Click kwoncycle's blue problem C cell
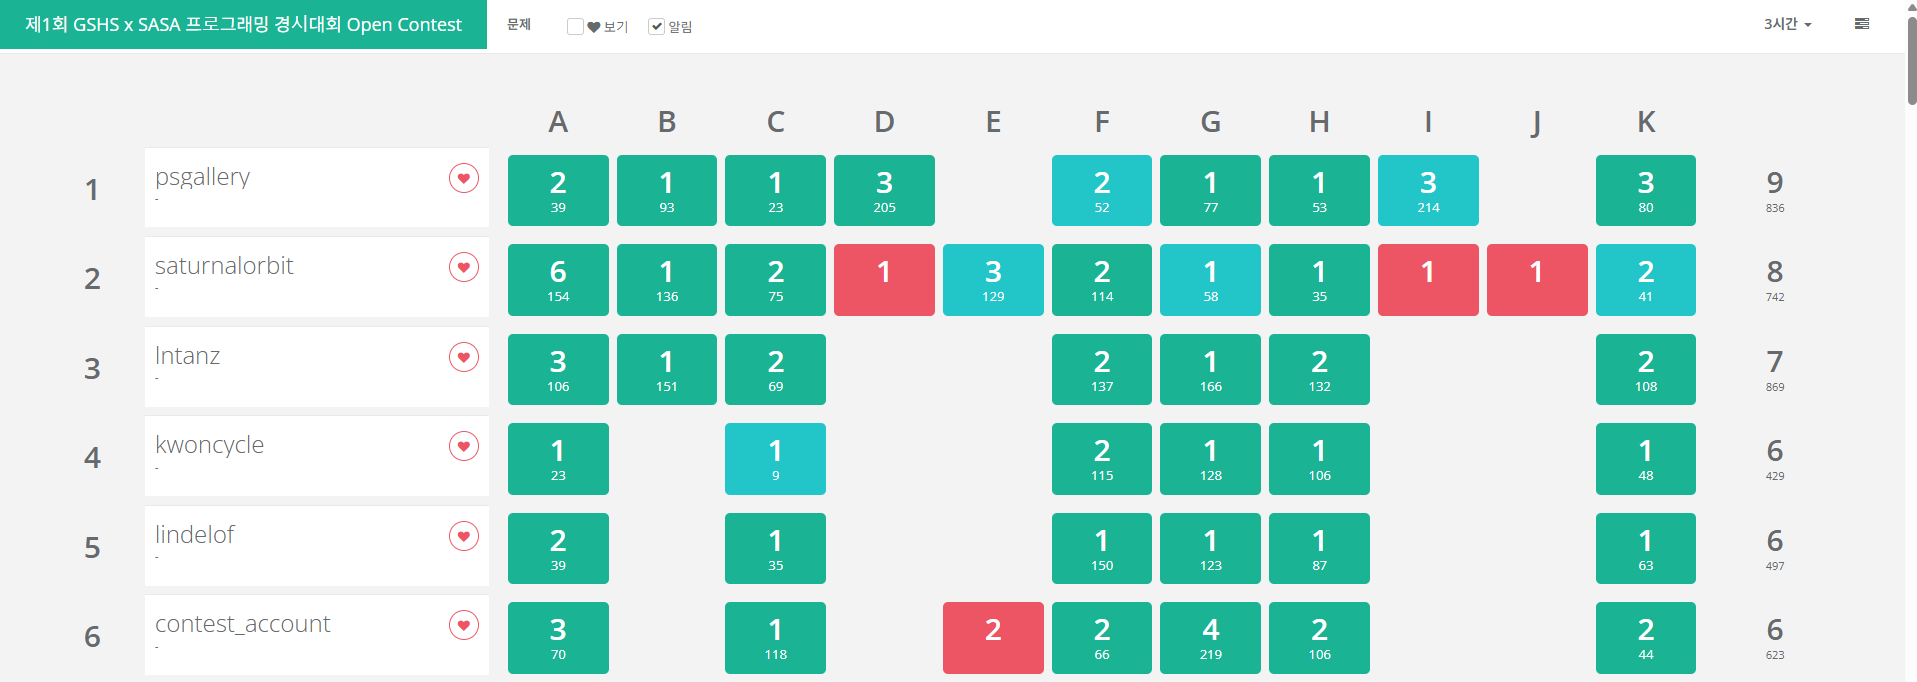 (x=775, y=459)
